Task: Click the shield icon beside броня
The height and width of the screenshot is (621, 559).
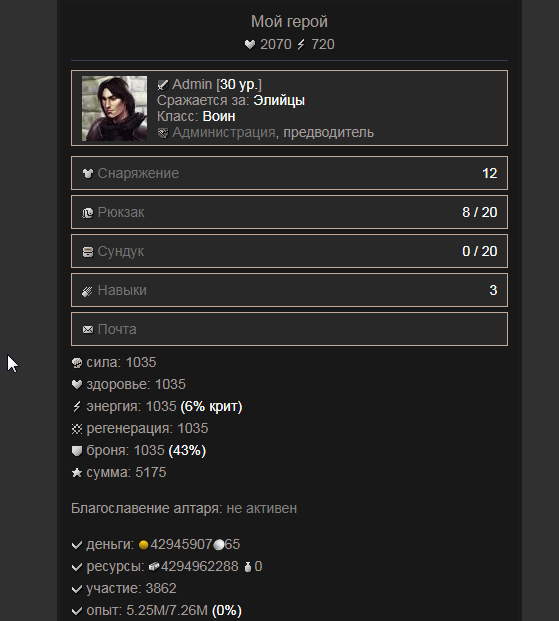Action: click(77, 451)
